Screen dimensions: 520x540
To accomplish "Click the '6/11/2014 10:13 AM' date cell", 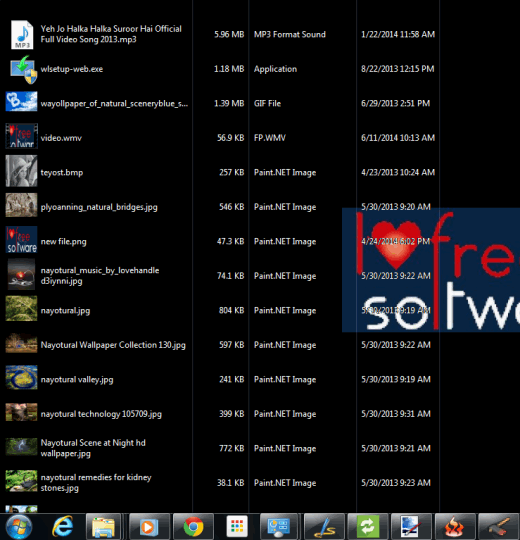I will [x=398, y=138].
